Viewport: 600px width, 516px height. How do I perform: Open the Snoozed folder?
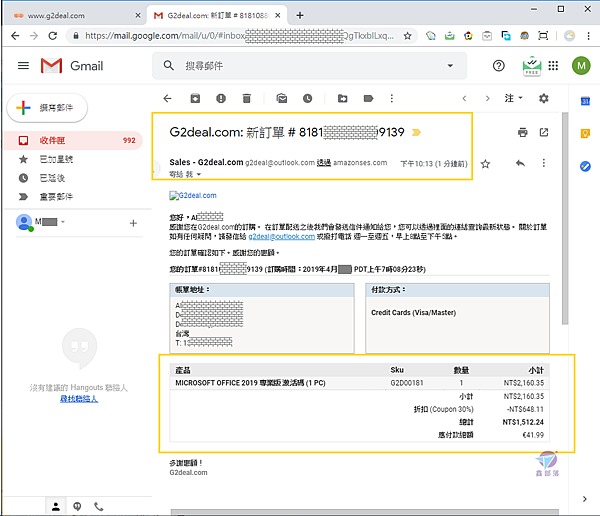point(52,178)
